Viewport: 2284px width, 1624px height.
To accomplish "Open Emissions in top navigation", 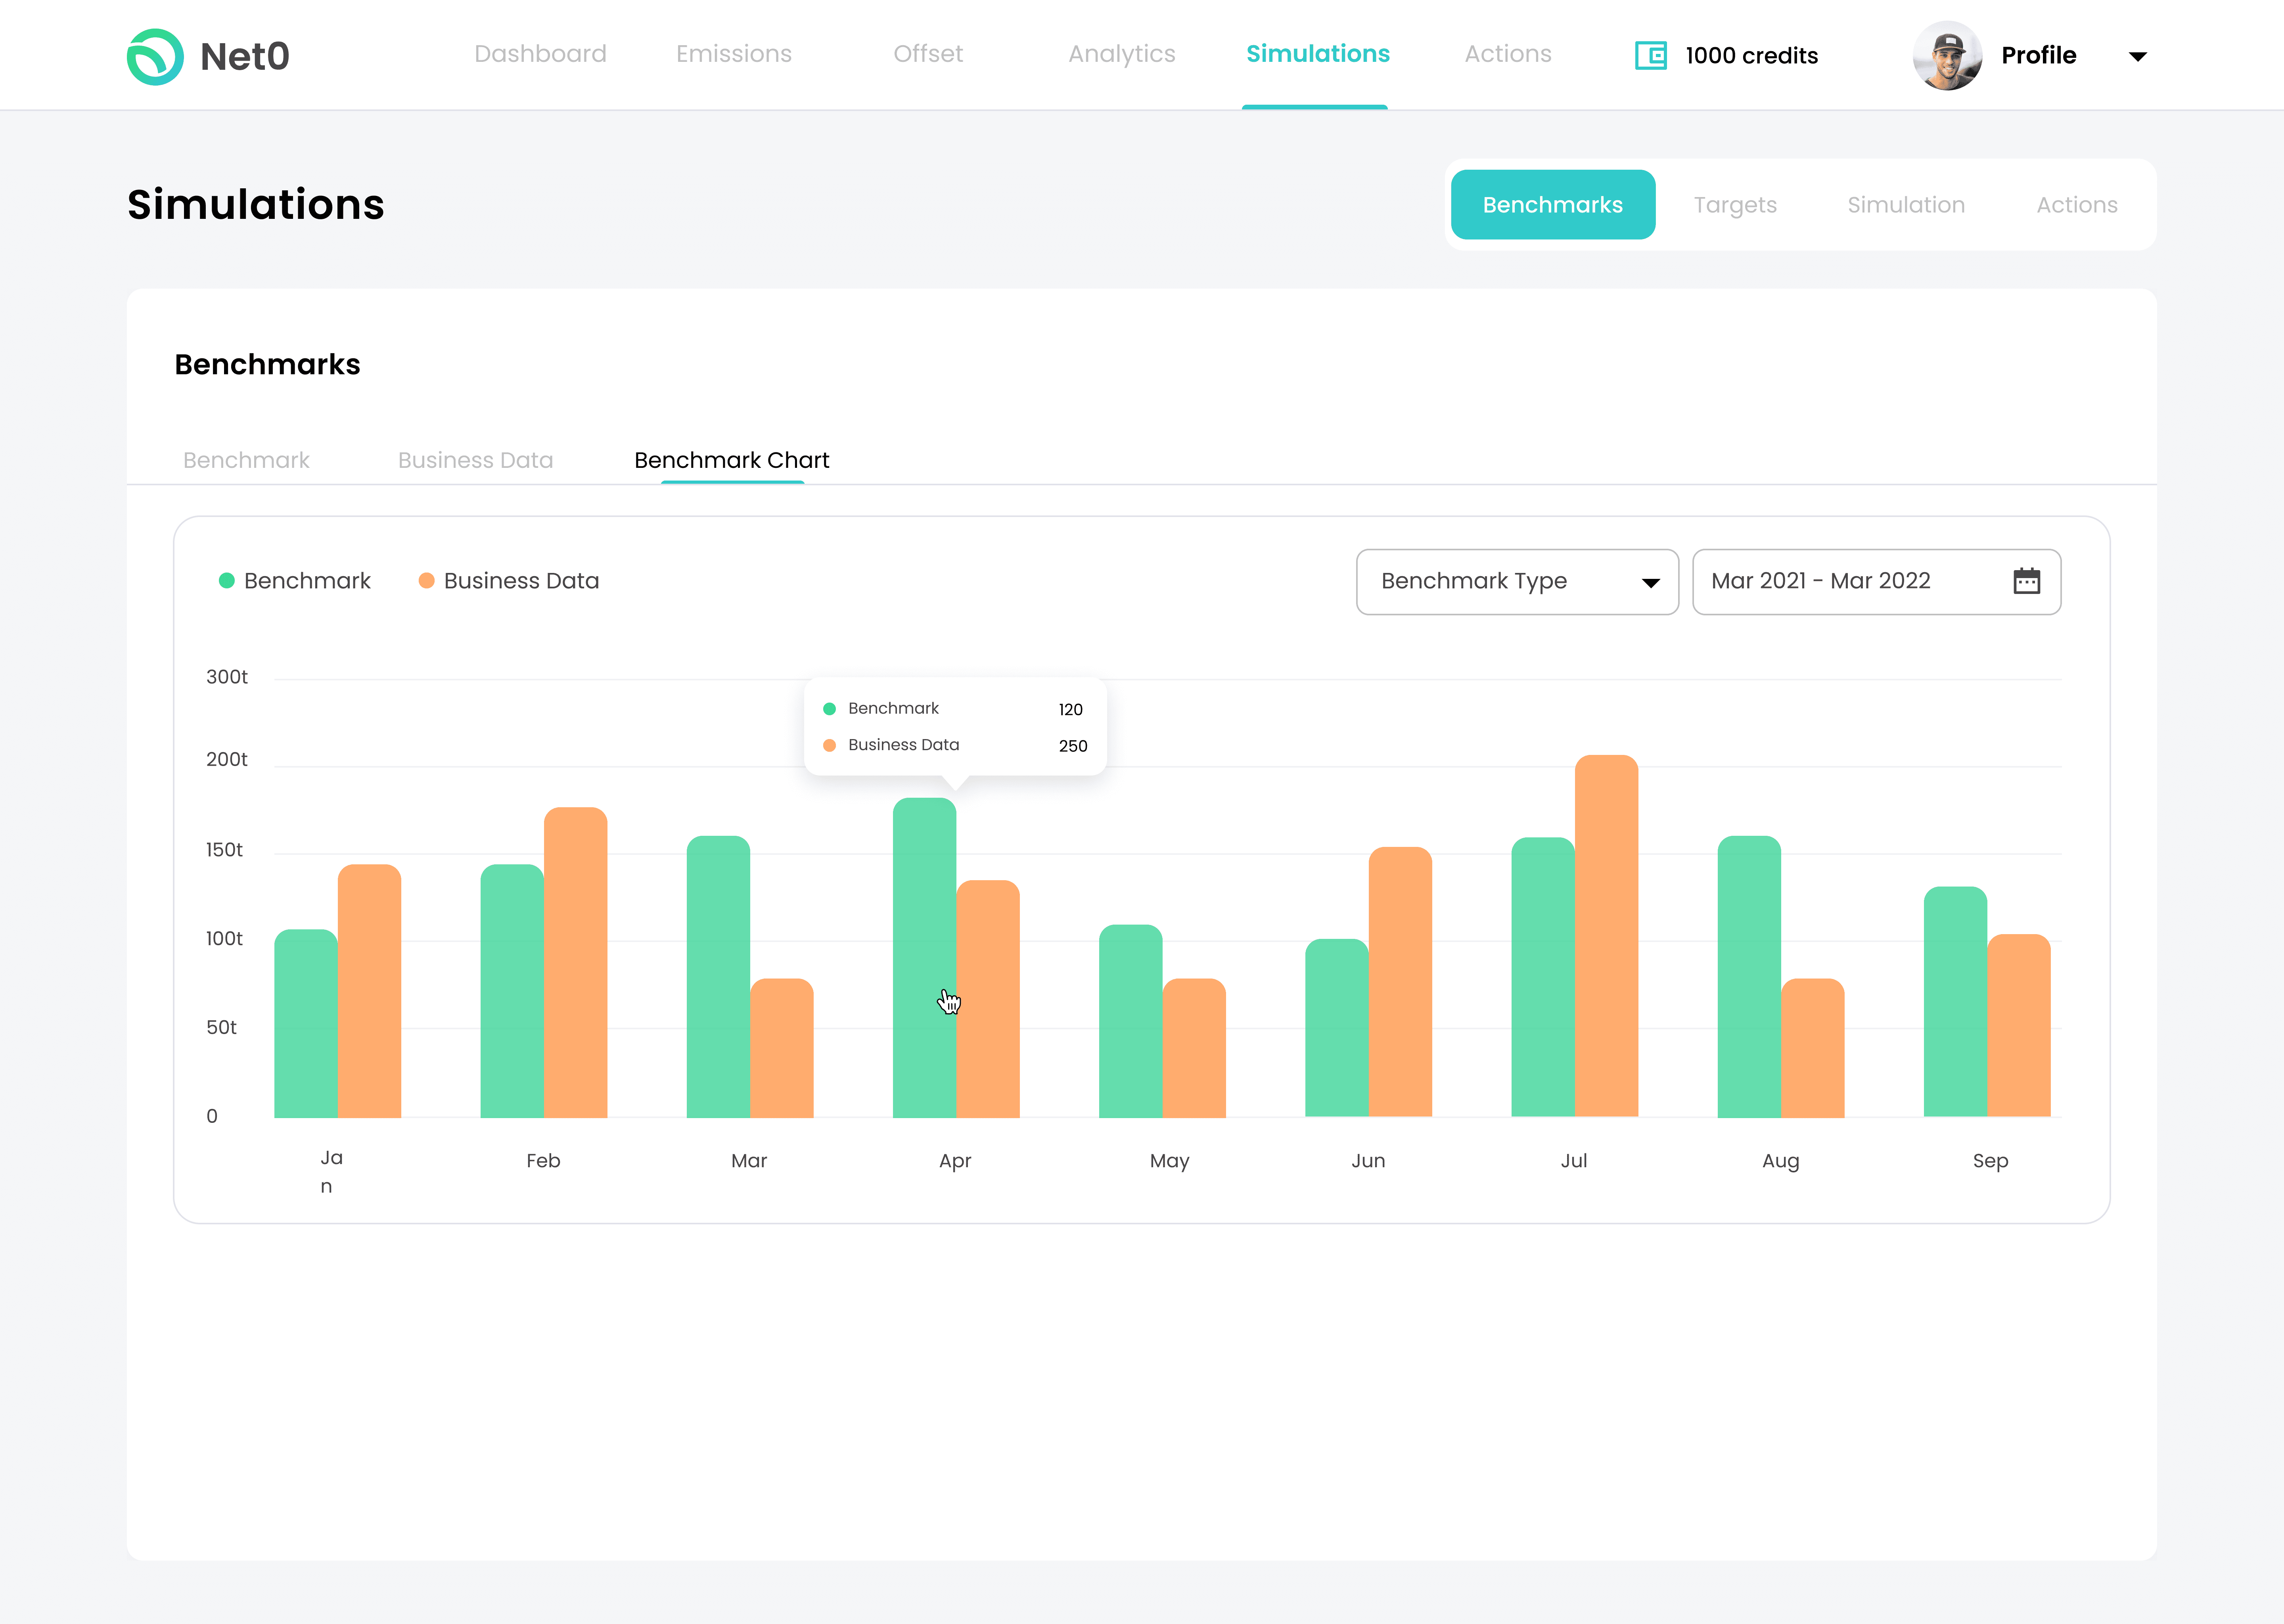I will 733,54.
